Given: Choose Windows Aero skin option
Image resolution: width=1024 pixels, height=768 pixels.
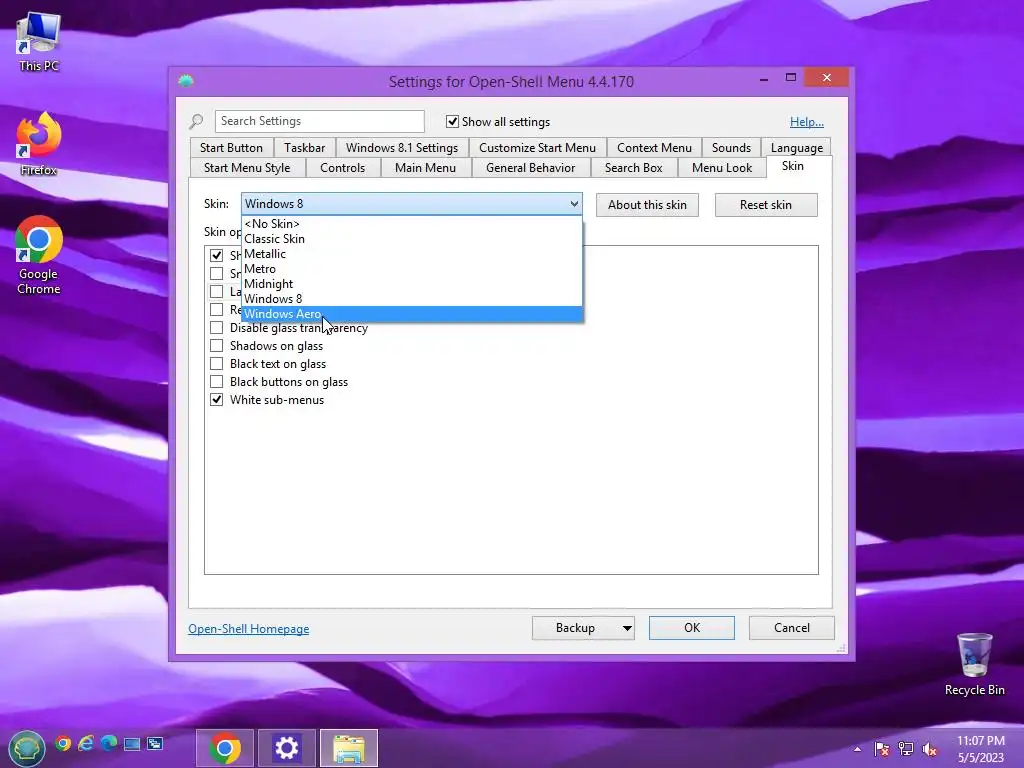Looking at the screenshot, I should click(412, 314).
